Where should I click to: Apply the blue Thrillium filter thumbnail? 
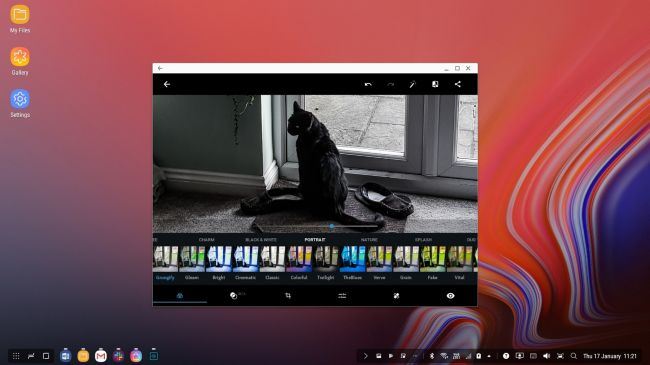point(352,259)
